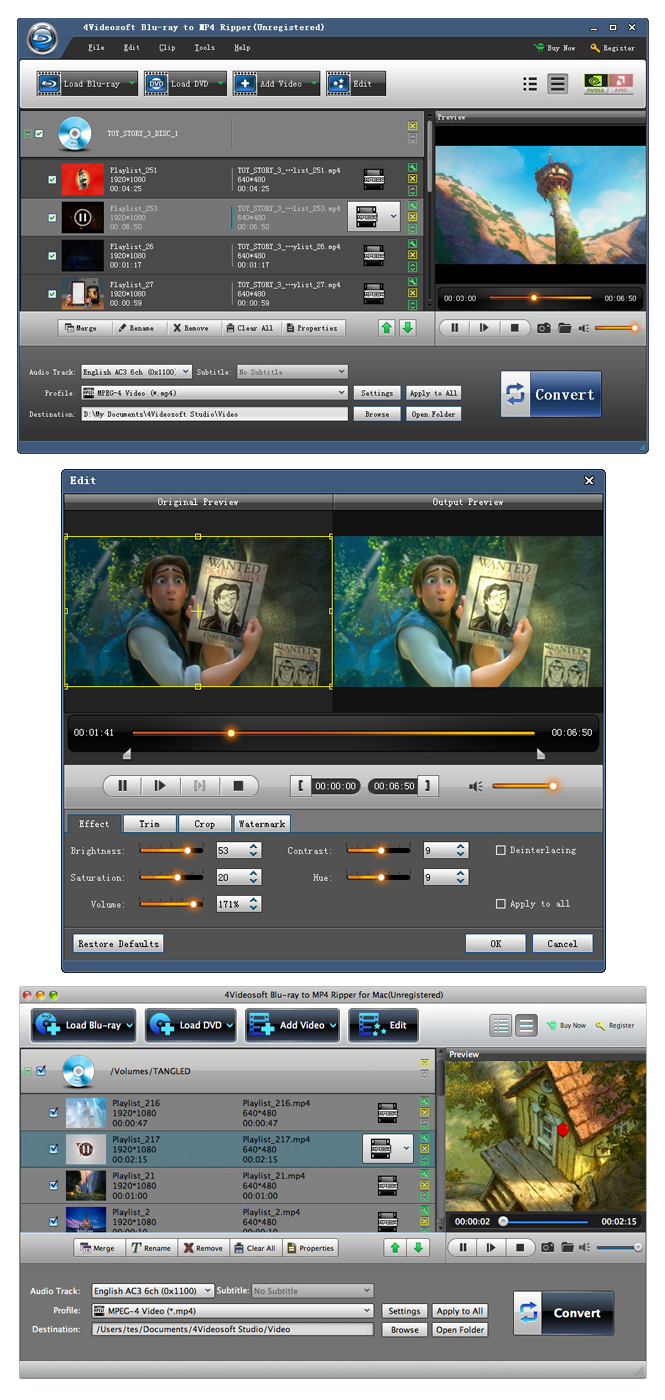Screen dimensions: 665x1400
Task: Move item up with green arrow, Windows ripper
Action: [386, 328]
